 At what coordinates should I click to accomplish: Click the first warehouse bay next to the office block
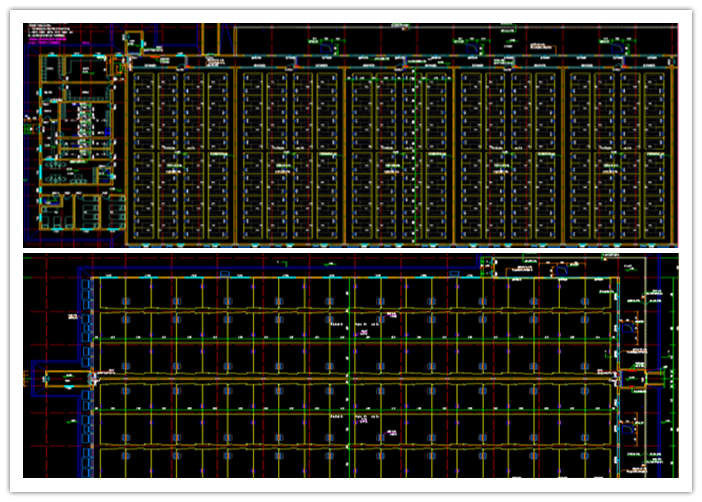[x=181, y=155]
